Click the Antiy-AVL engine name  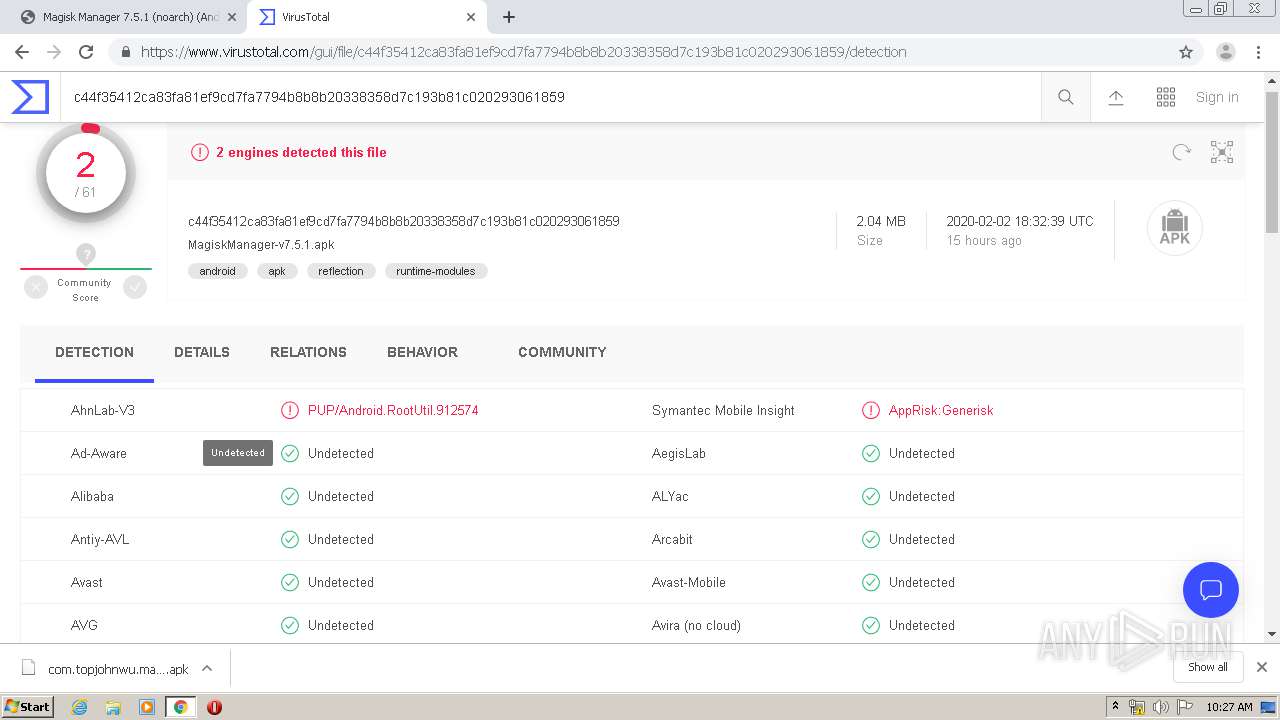100,539
